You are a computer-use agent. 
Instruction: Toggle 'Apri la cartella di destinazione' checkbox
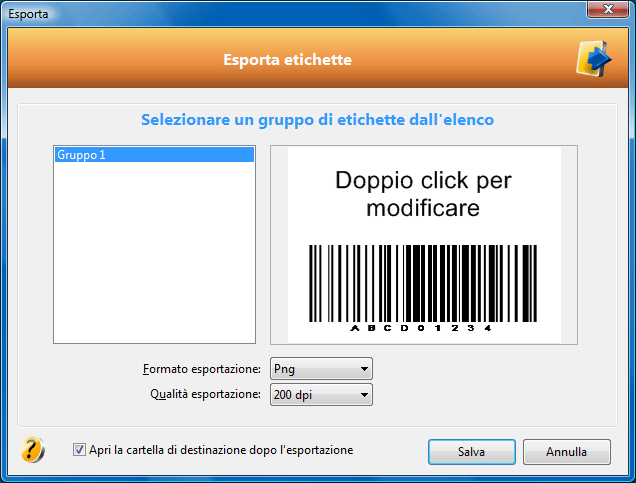click(x=79, y=449)
